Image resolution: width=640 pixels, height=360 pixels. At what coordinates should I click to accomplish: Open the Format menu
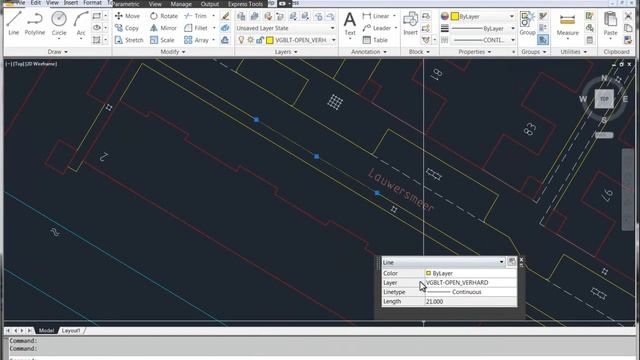click(92, 3)
